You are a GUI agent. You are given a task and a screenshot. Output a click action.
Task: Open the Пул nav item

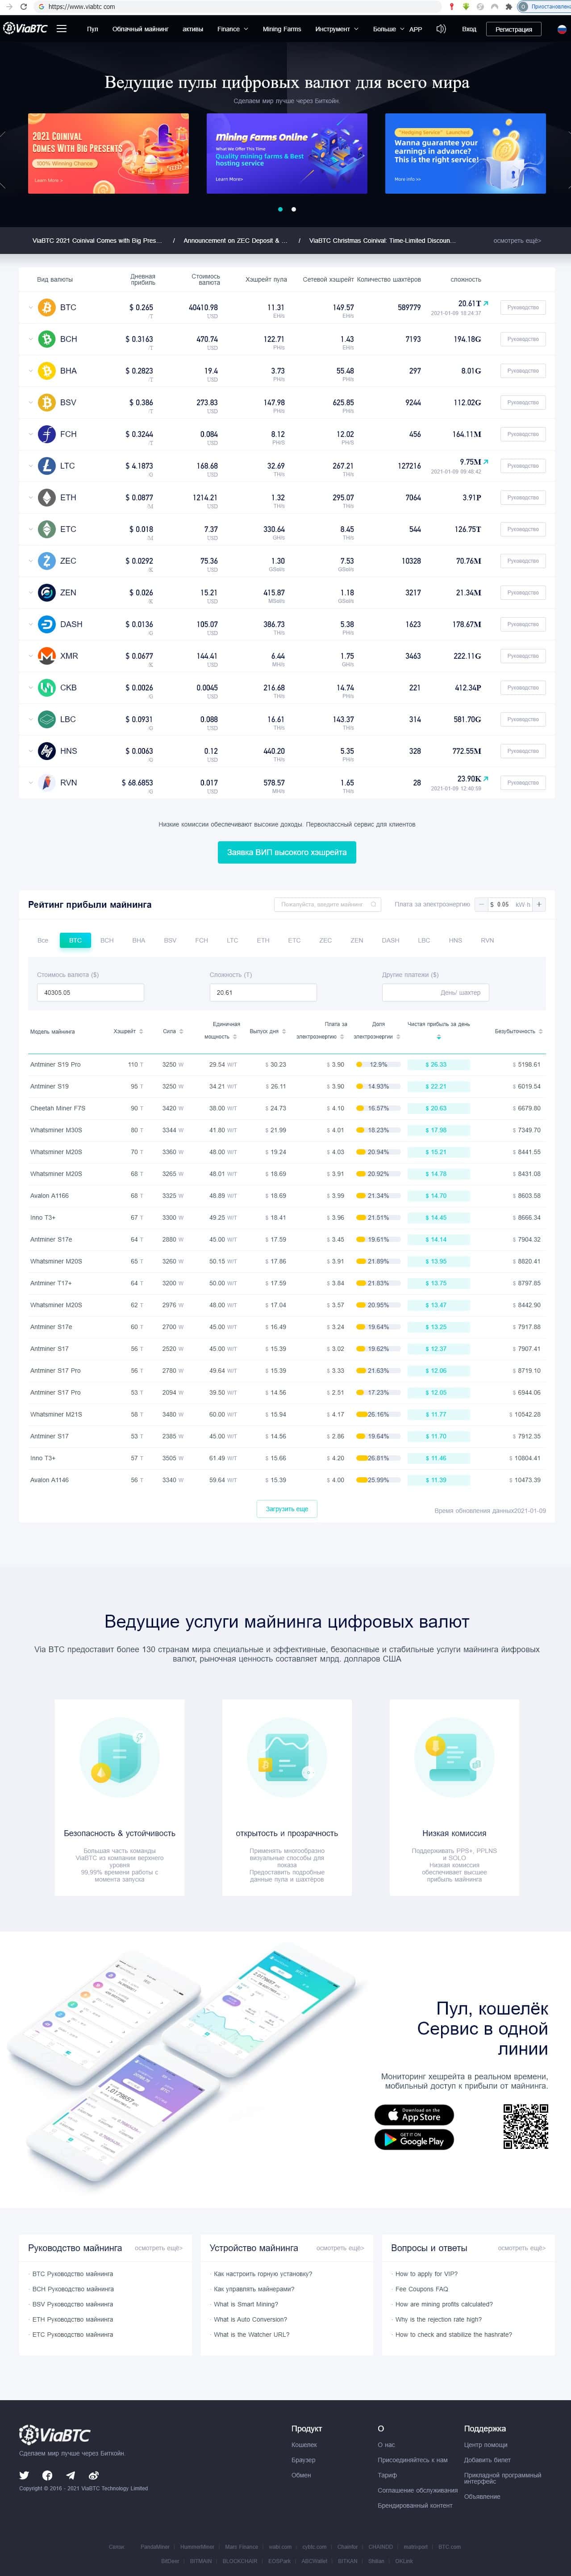pos(92,29)
